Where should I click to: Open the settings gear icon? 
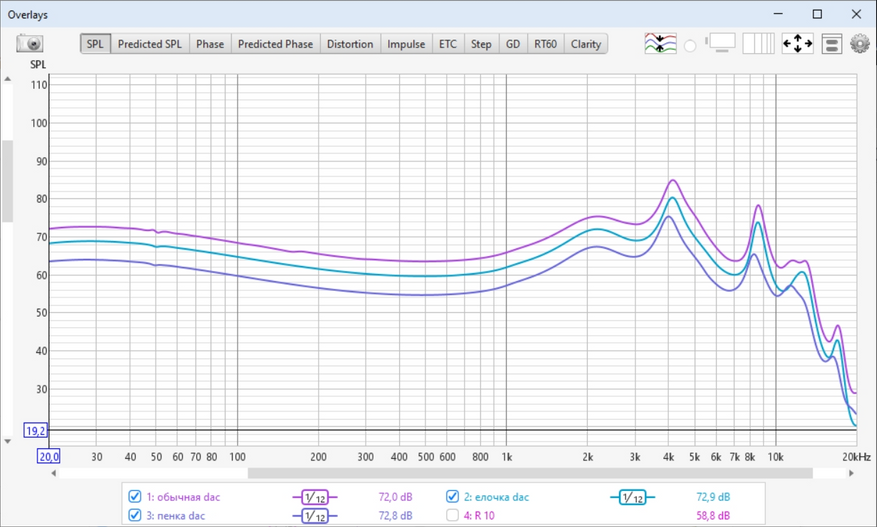click(859, 44)
